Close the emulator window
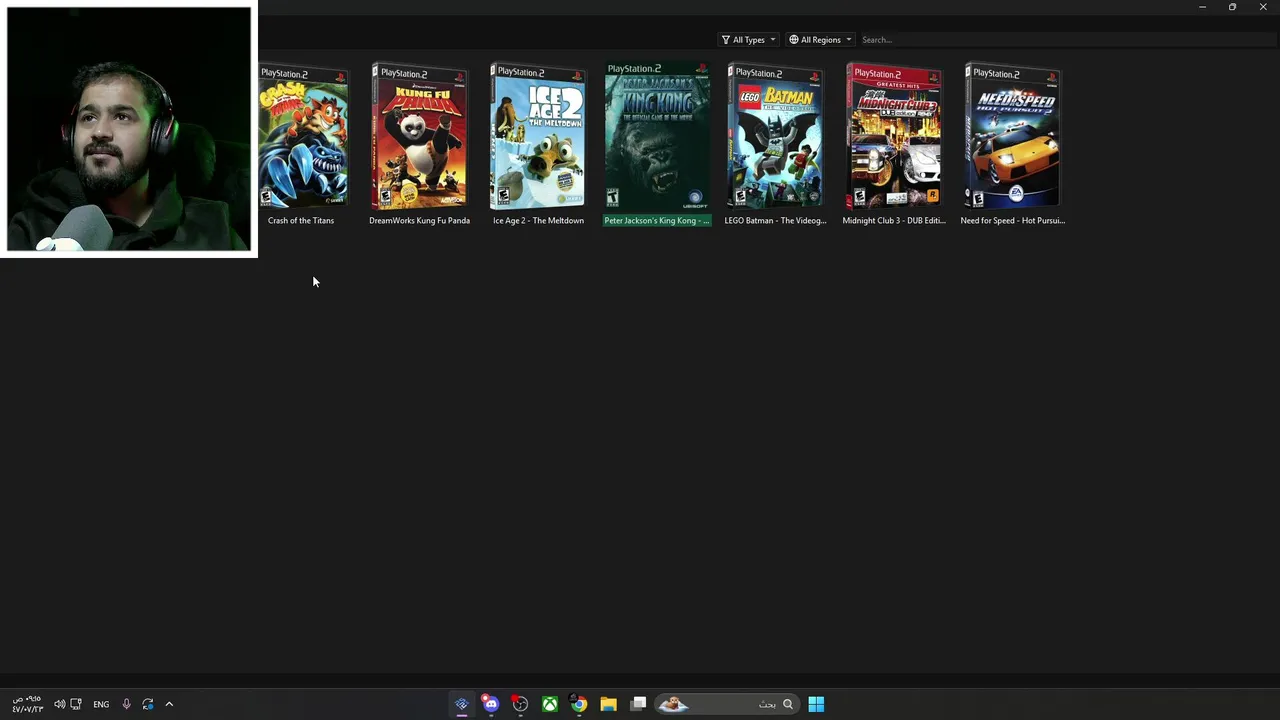Viewport: 1280px width, 720px height. point(1263,7)
